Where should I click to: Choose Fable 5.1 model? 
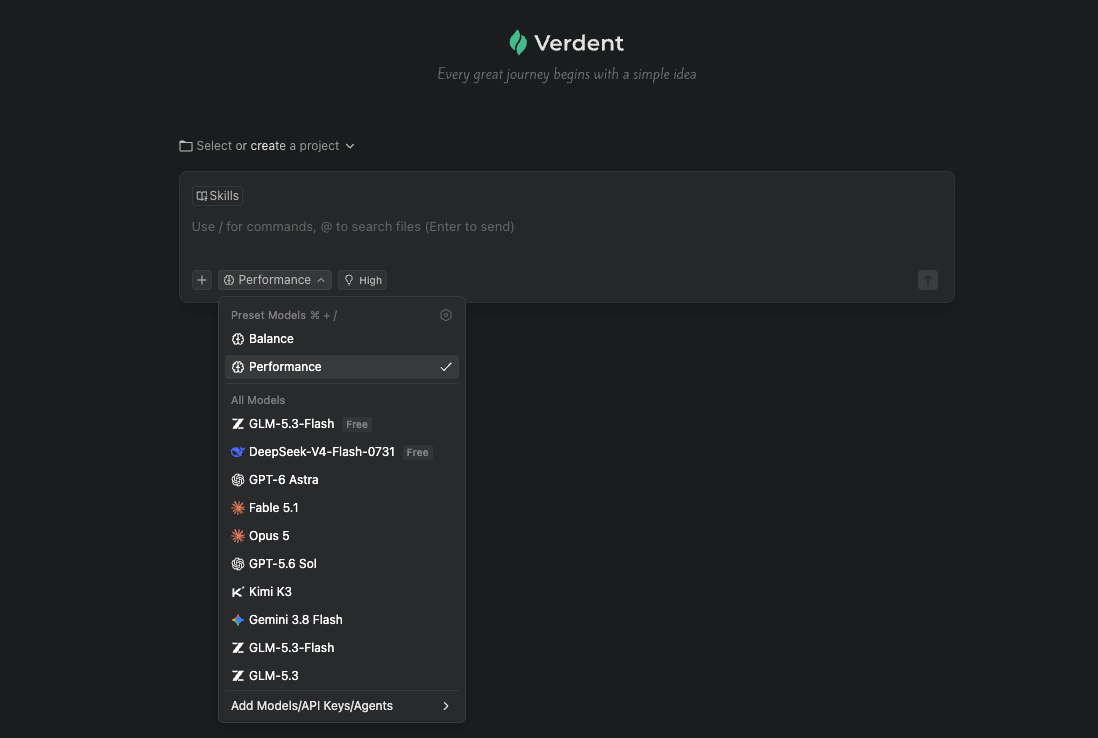tap(342, 508)
